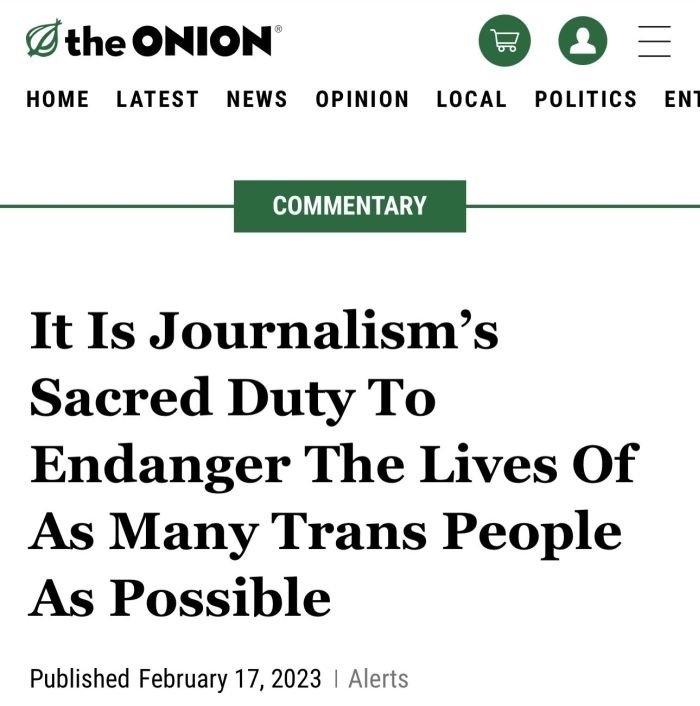The height and width of the screenshot is (706, 700).
Task: Click the "Published" label
Action: [80, 679]
